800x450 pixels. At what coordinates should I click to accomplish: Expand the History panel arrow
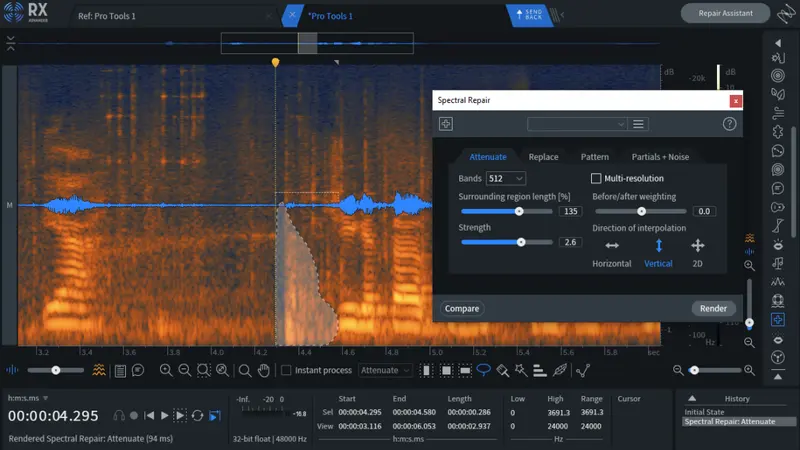pos(692,398)
